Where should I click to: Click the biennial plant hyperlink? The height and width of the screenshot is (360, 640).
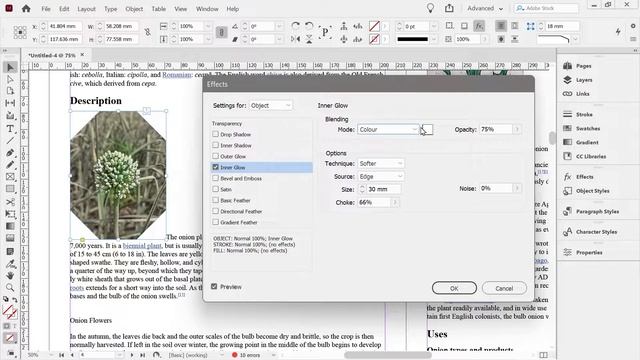click(142, 246)
